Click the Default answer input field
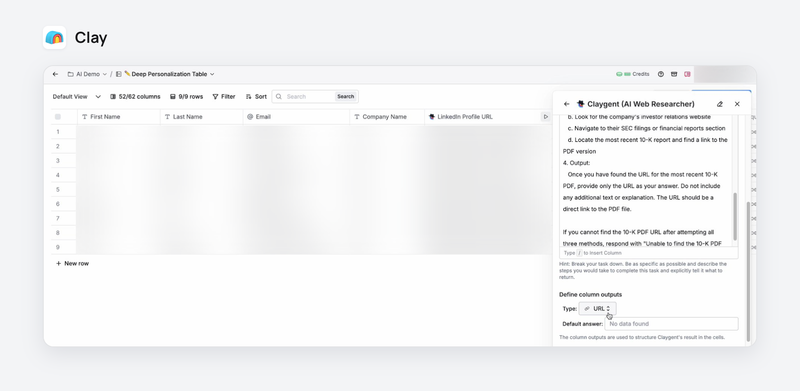The height and width of the screenshot is (391, 800). click(x=671, y=324)
